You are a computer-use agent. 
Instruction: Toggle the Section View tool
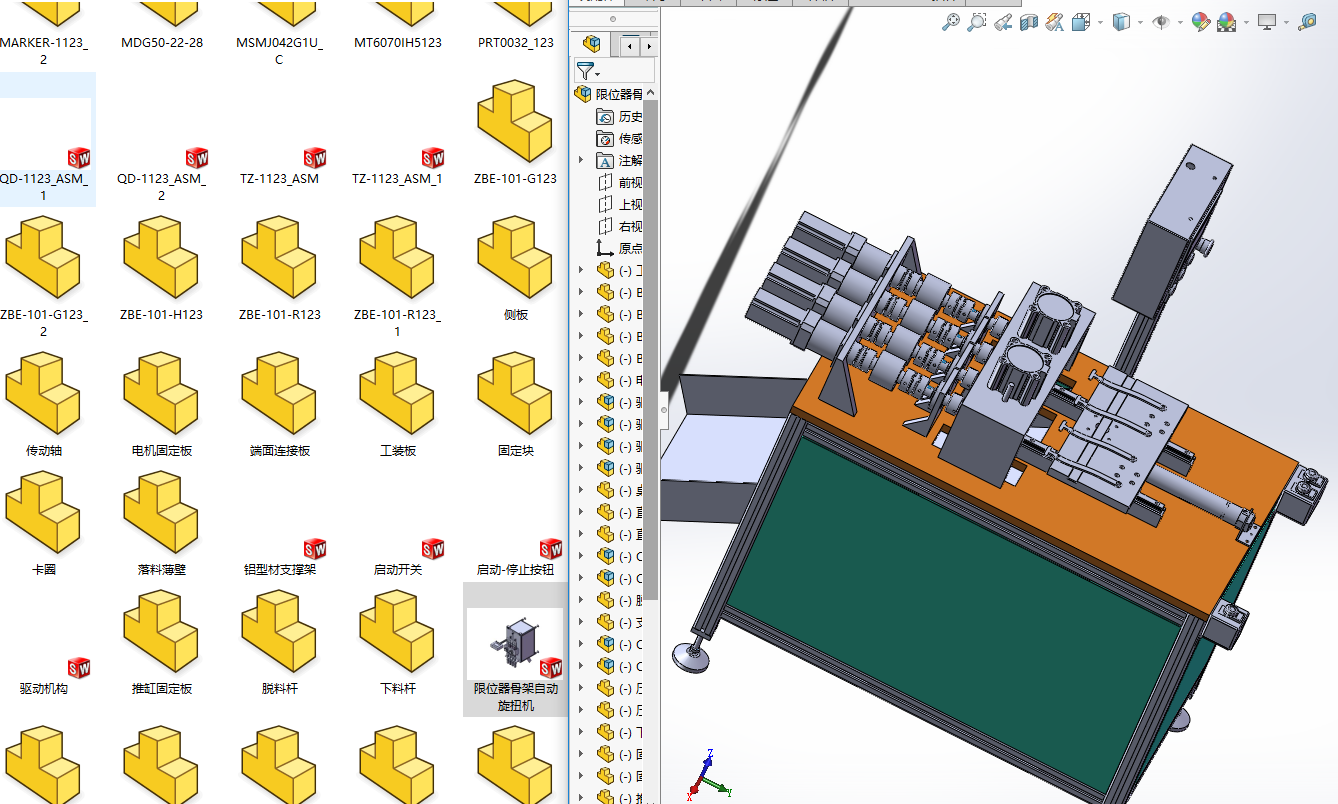click(1029, 22)
